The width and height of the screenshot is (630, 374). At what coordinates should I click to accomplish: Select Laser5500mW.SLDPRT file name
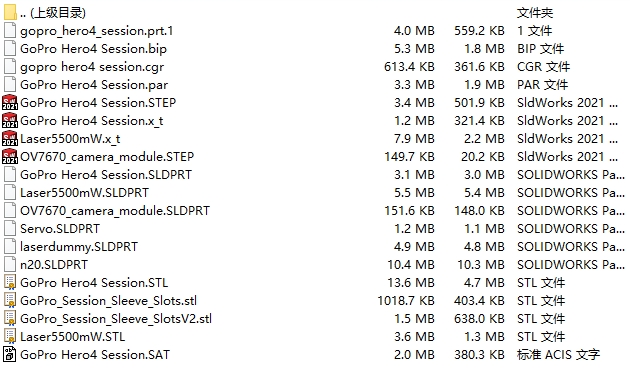[84, 193]
